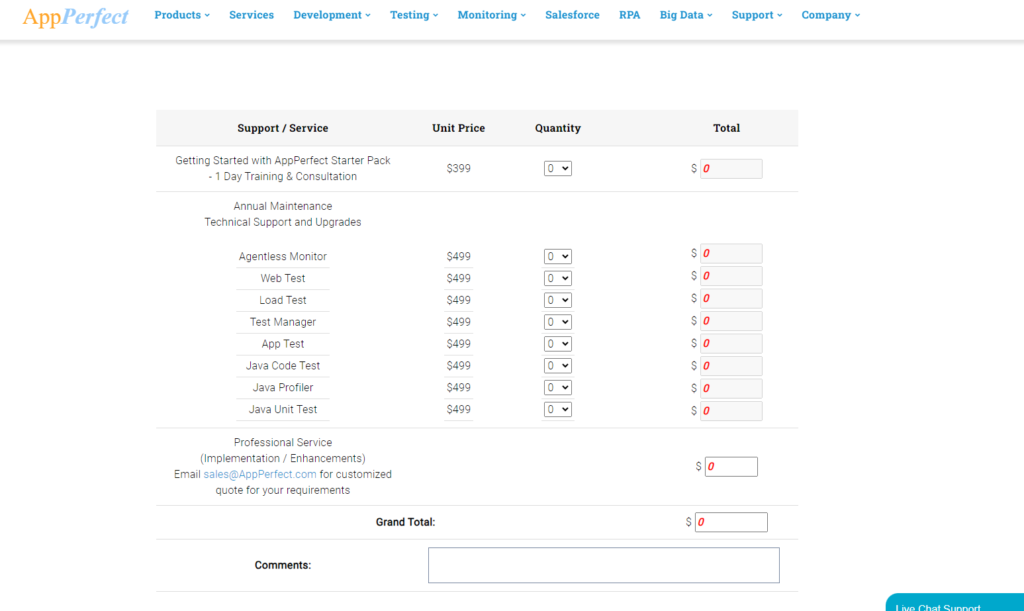1024x611 pixels.
Task: Open Test Manager quantity dropdown
Action: click(558, 322)
